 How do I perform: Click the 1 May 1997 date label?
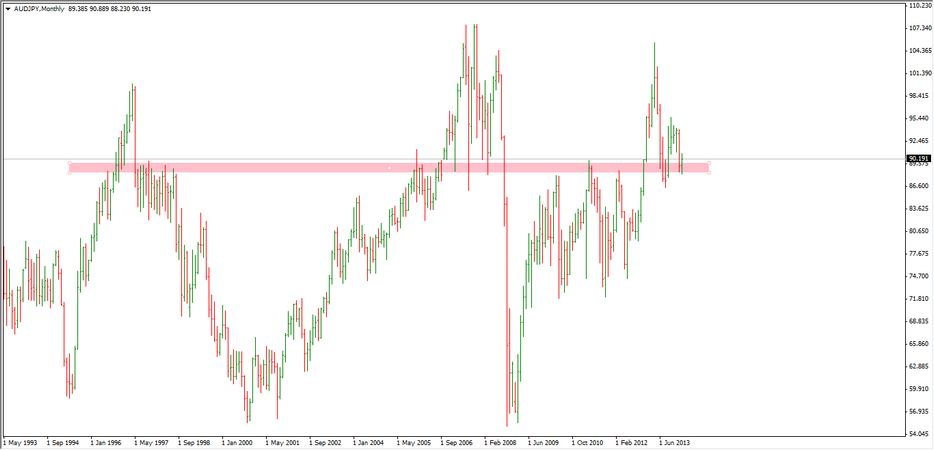point(154,441)
